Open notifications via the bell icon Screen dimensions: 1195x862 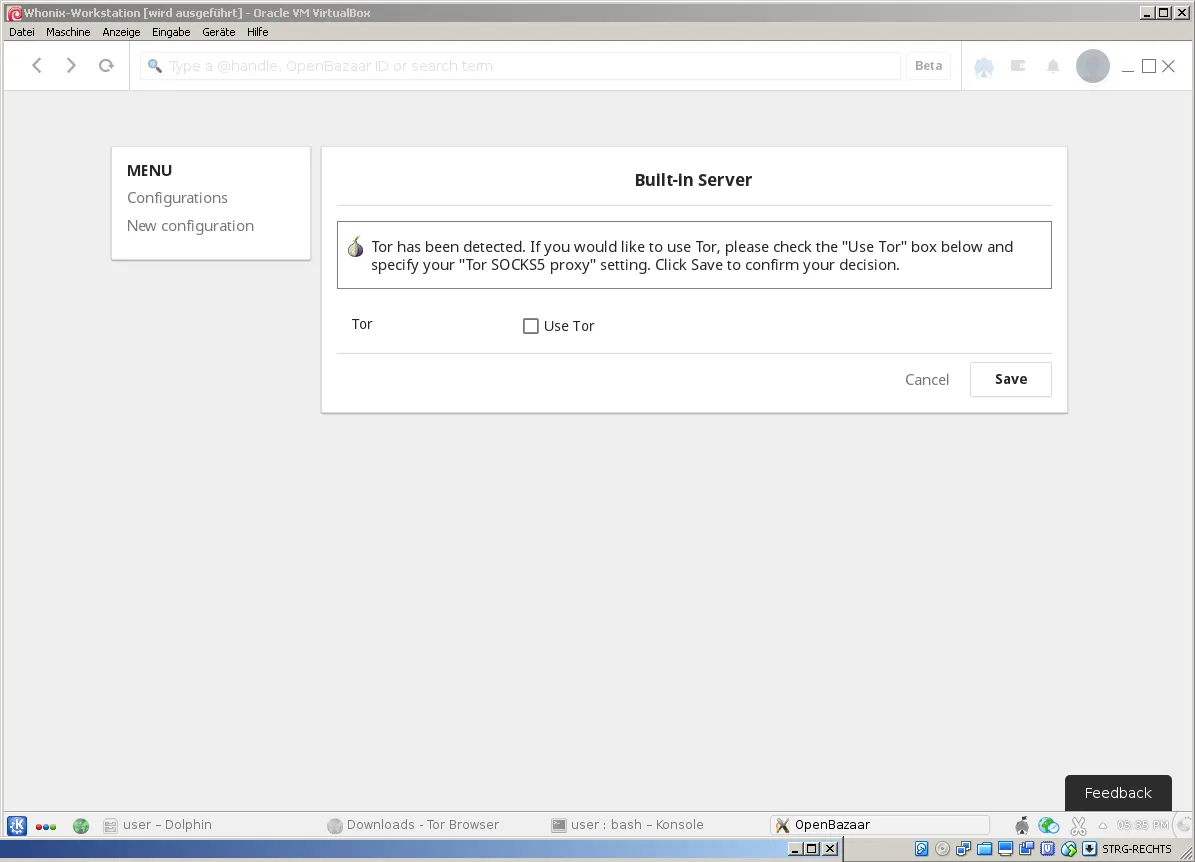click(1052, 66)
